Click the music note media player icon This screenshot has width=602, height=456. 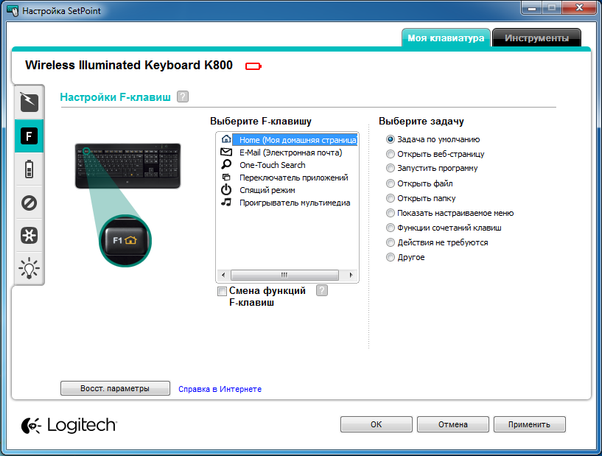point(226,202)
